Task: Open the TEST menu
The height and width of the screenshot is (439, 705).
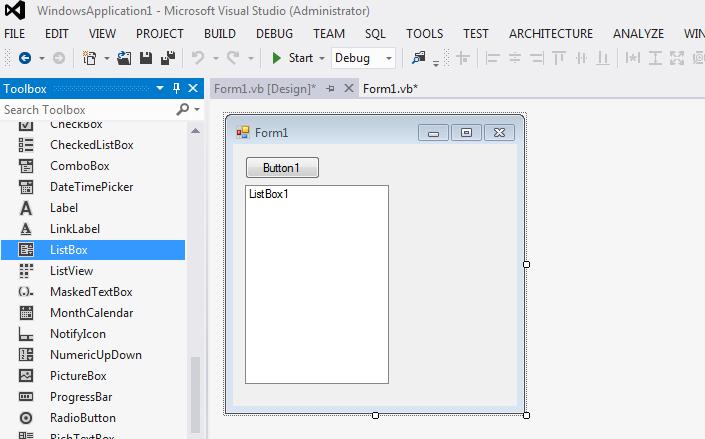Action: click(476, 34)
